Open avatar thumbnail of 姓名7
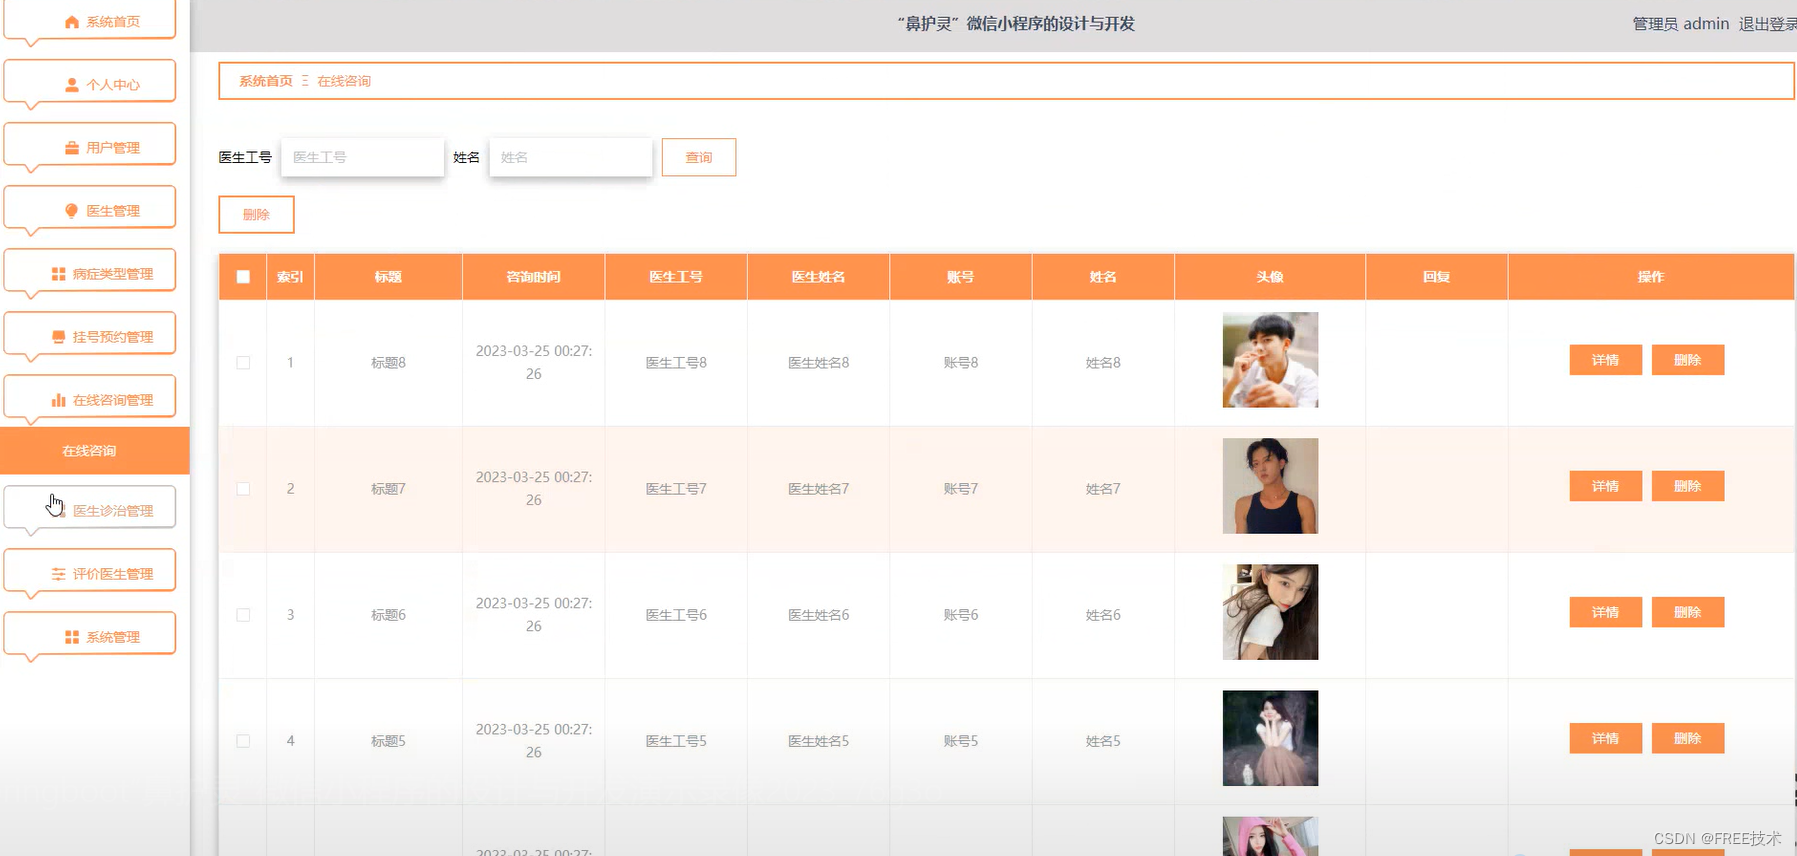This screenshot has height=856, width=1797. pos(1270,486)
